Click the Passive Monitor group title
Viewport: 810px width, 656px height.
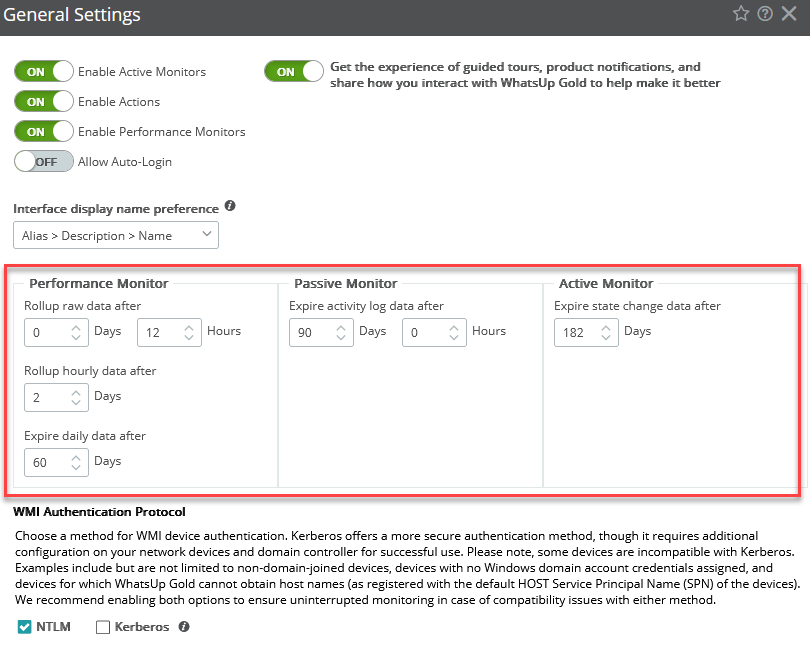coord(346,283)
